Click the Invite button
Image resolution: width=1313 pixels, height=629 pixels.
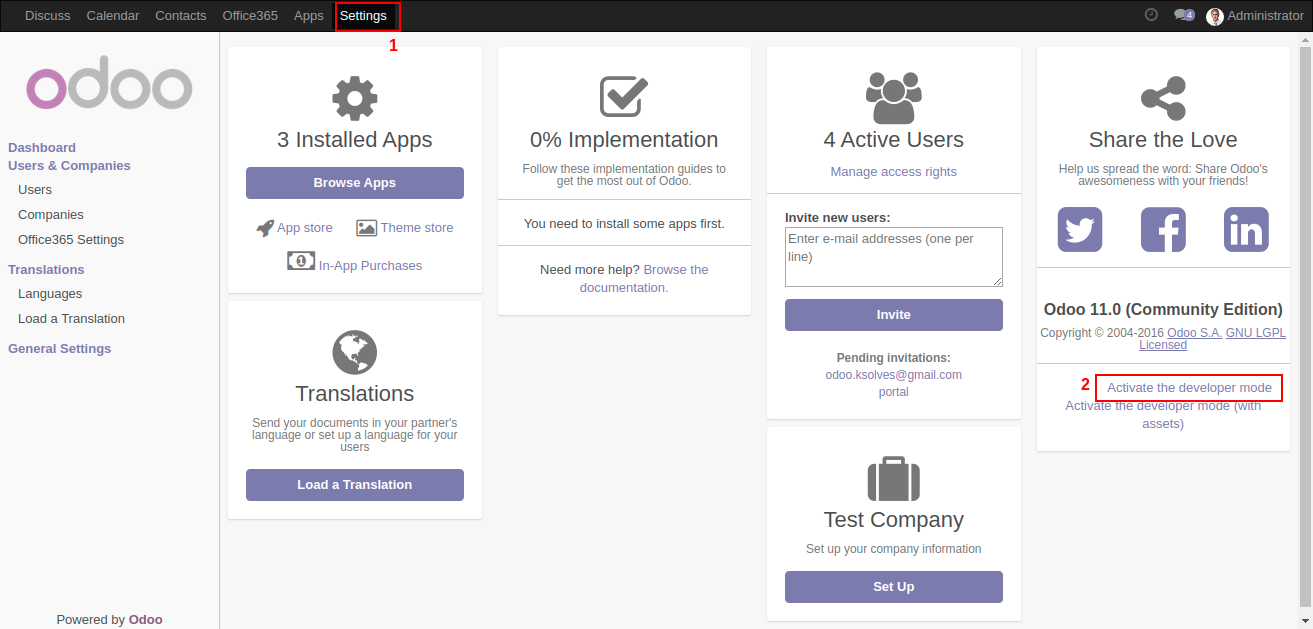click(894, 315)
